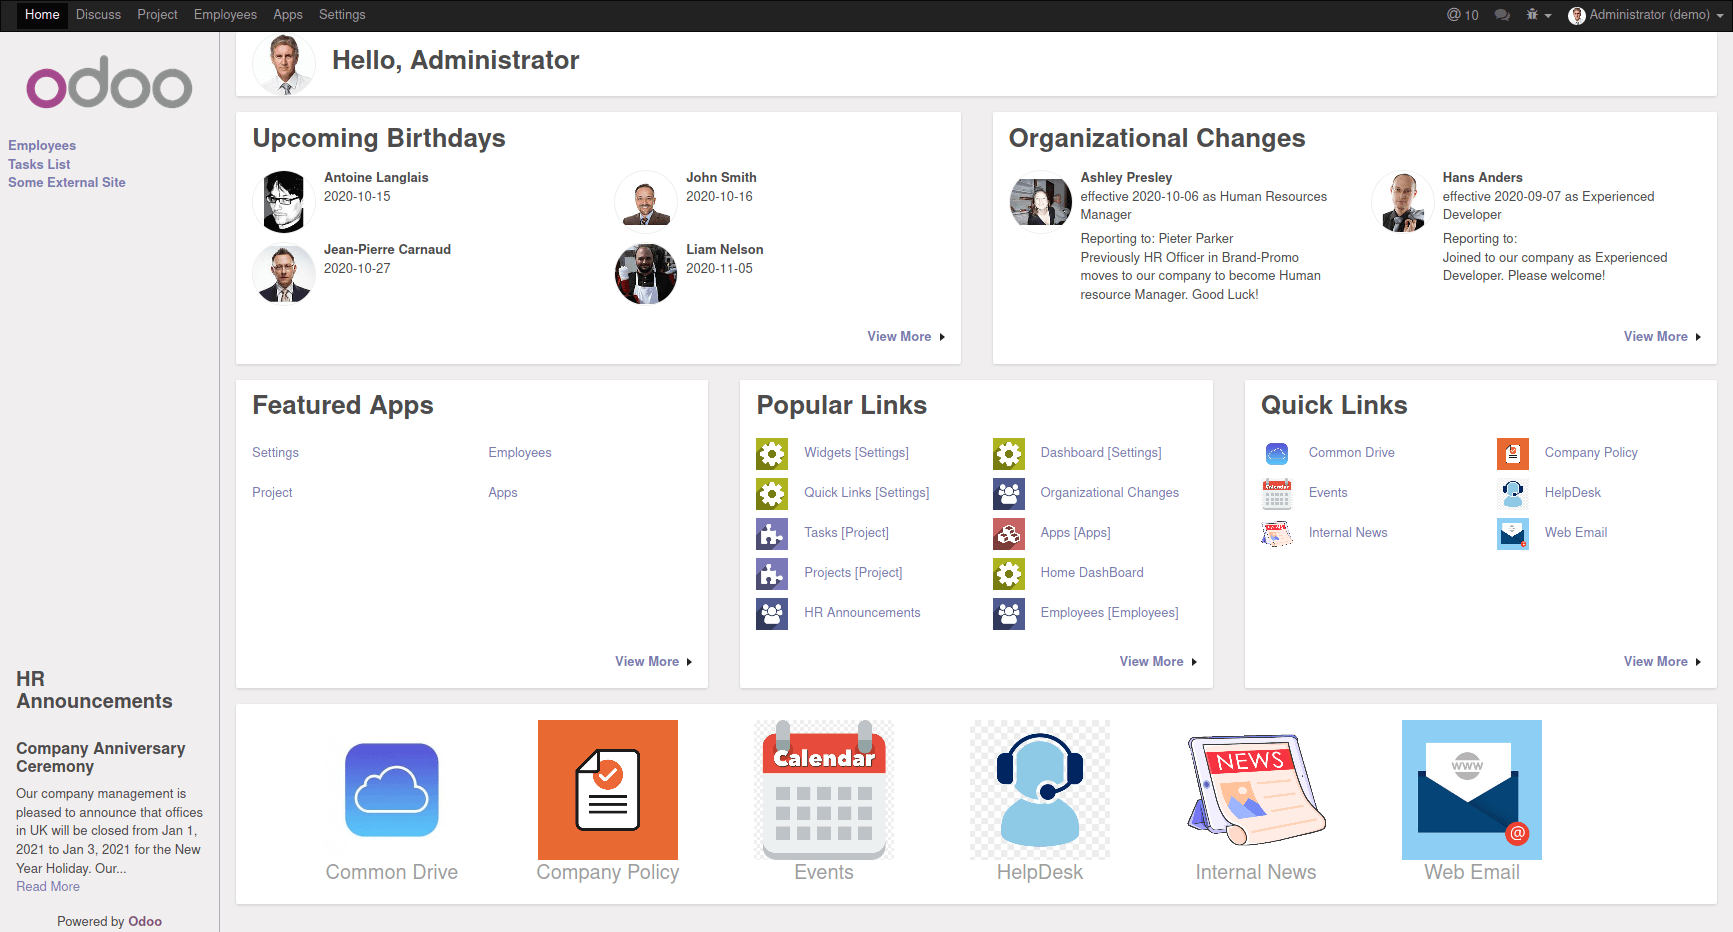The width and height of the screenshot is (1733, 932).
Task: Open Web Email via its envelope icon
Action: (x=1471, y=790)
